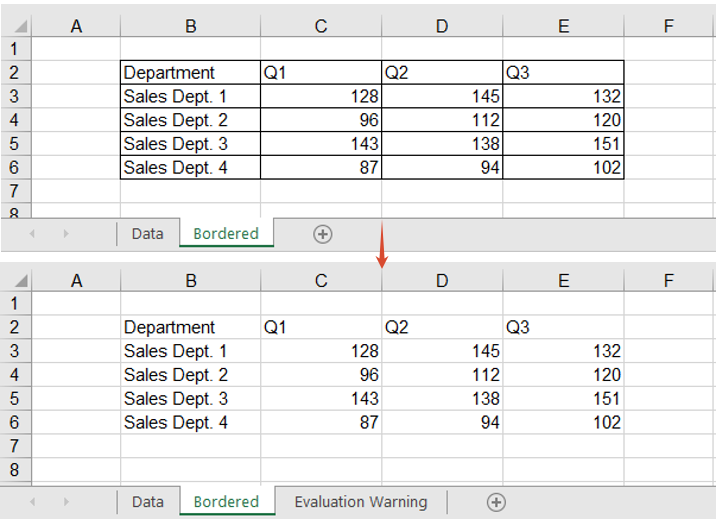Image resolution: width=716 pixels, height=520 pixels.
Task: Click cell with 120 in bottom spreadsheet
Action: pos(563,374)
